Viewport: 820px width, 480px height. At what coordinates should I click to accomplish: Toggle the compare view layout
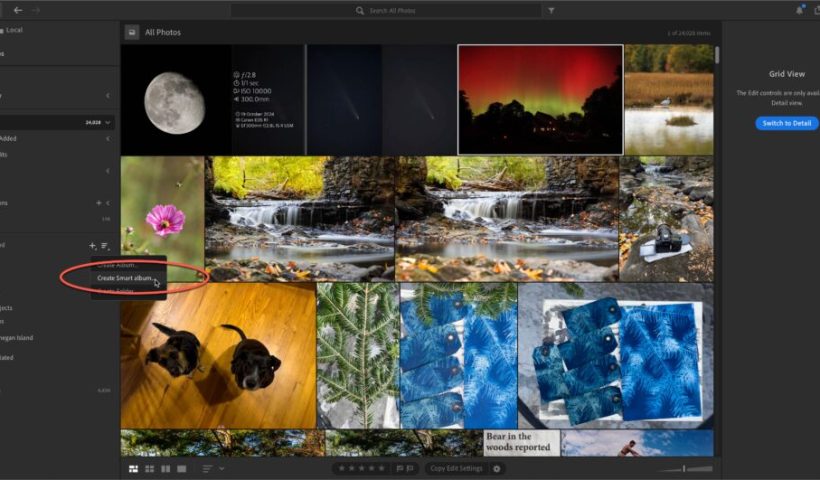point(166,468)
